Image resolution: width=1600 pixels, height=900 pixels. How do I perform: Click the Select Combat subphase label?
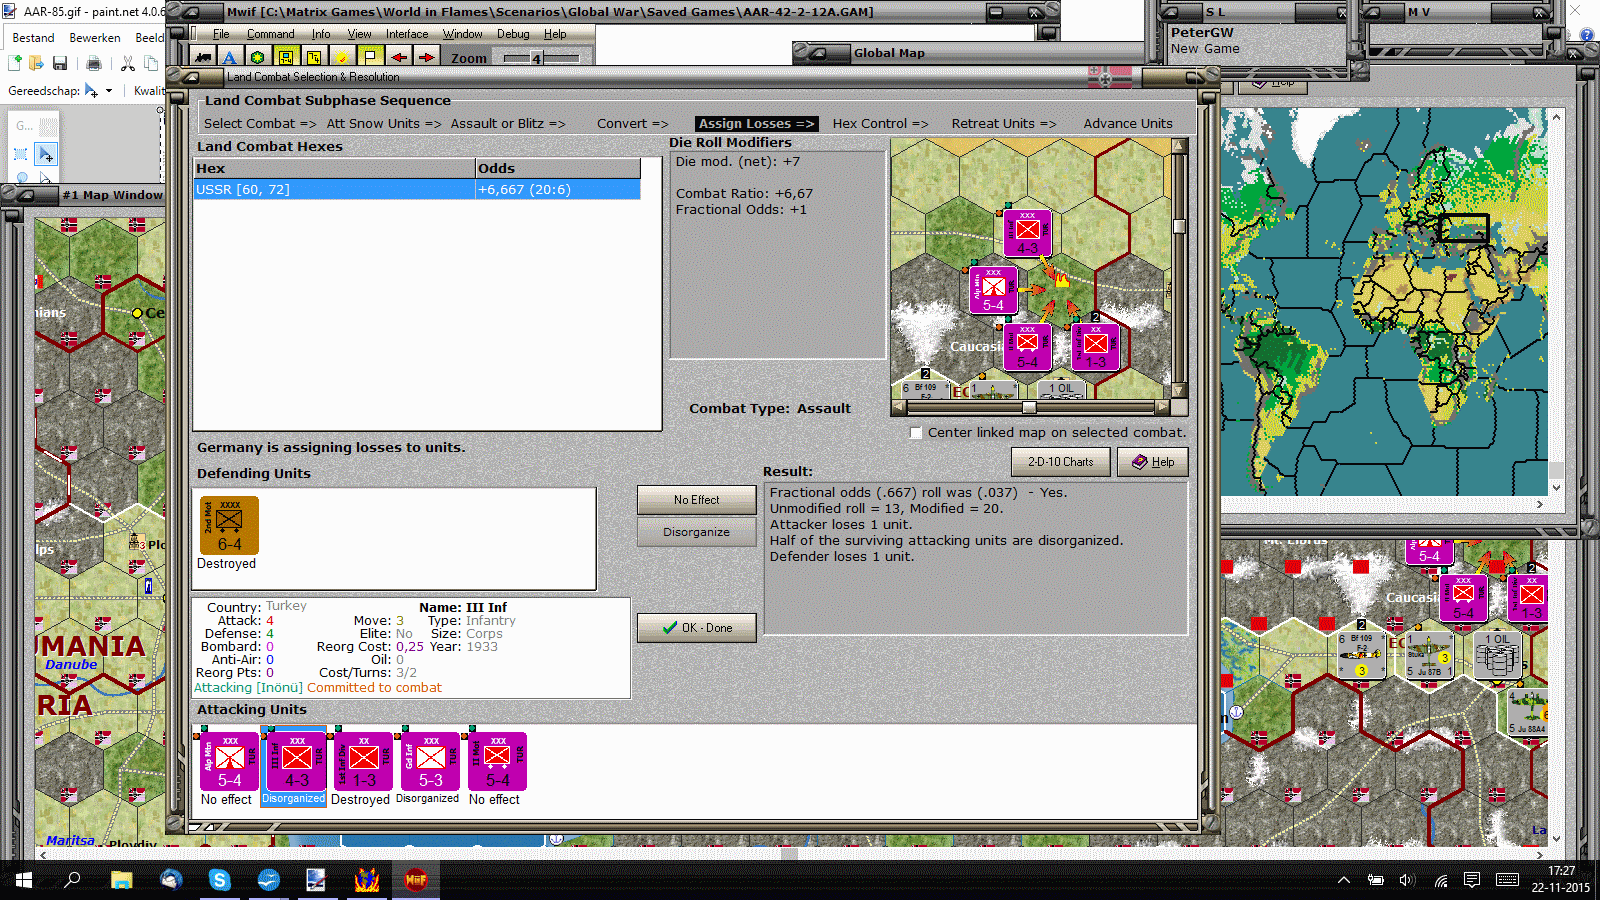[260, 124]
